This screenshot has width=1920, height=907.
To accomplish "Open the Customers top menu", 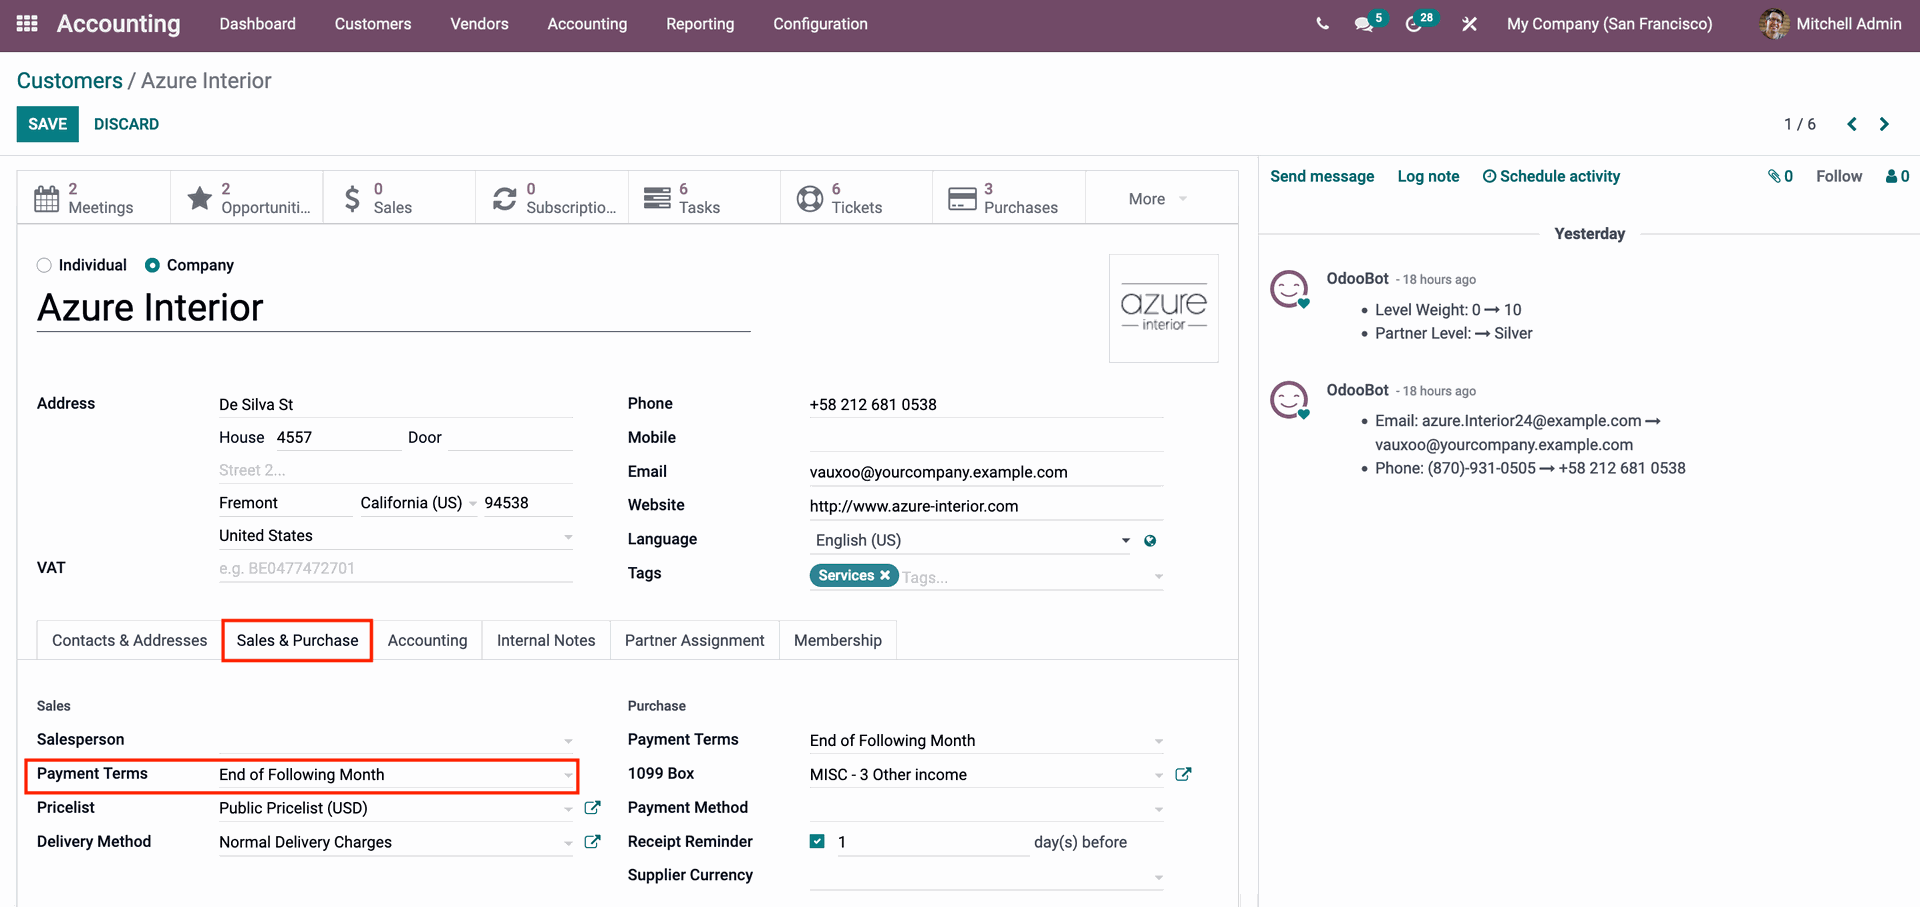I will pos(373,24).
